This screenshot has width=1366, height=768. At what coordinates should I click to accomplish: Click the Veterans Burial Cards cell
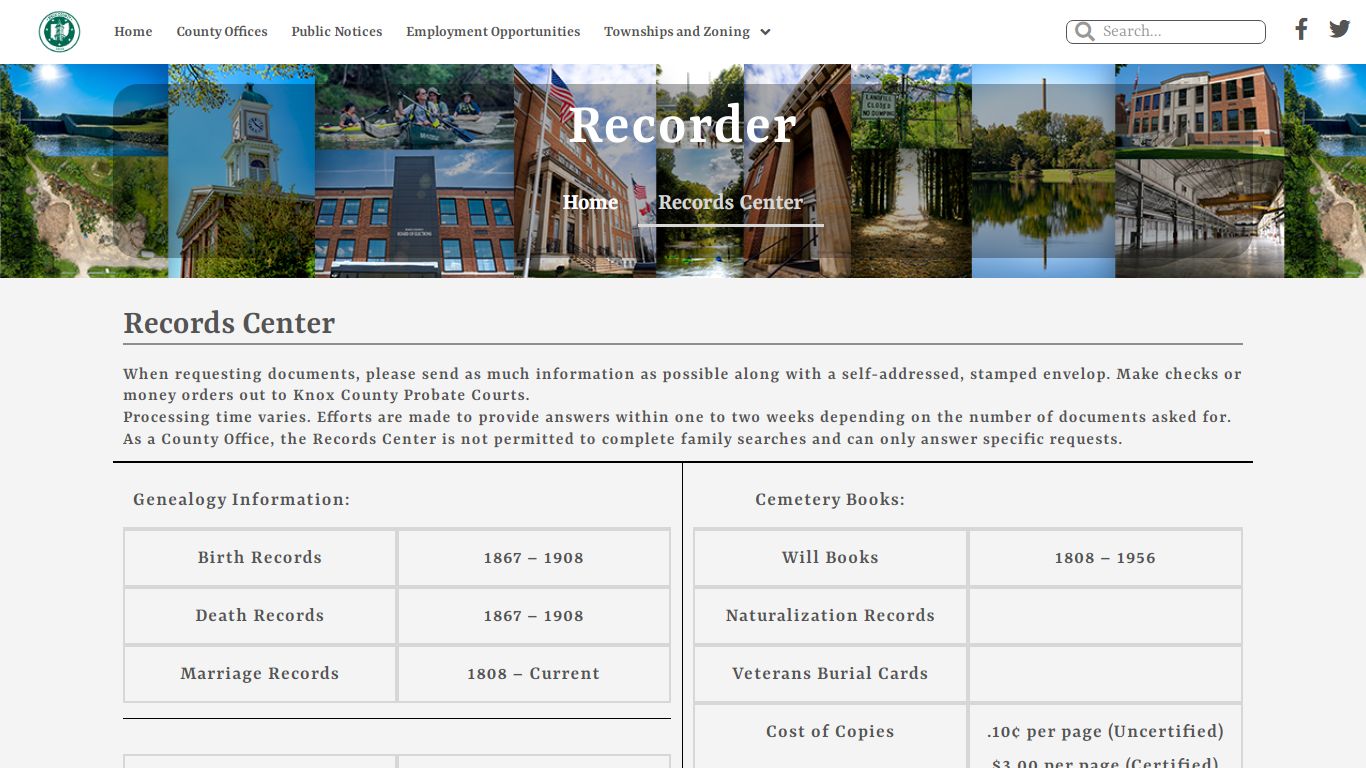[x=830, y=674]
